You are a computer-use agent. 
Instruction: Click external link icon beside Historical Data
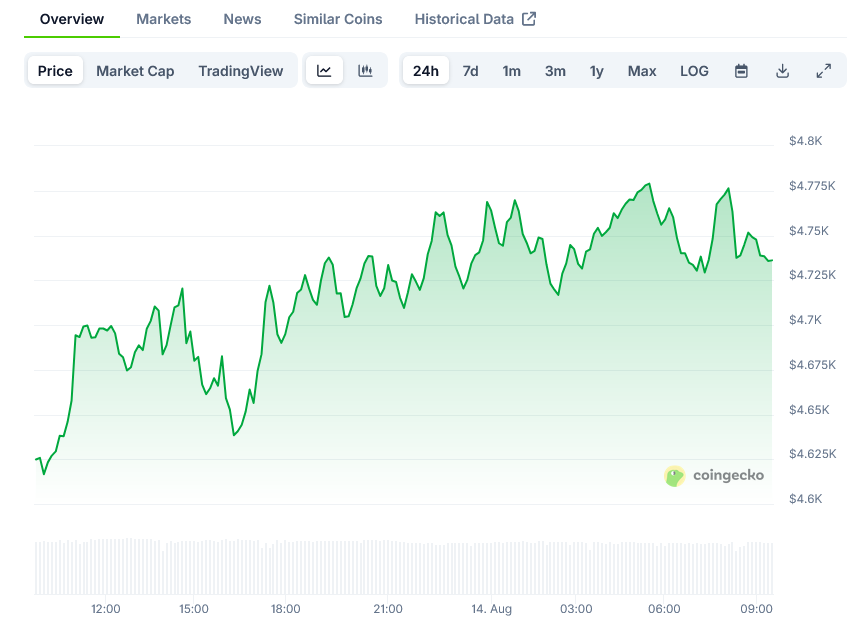pos(529,19)
